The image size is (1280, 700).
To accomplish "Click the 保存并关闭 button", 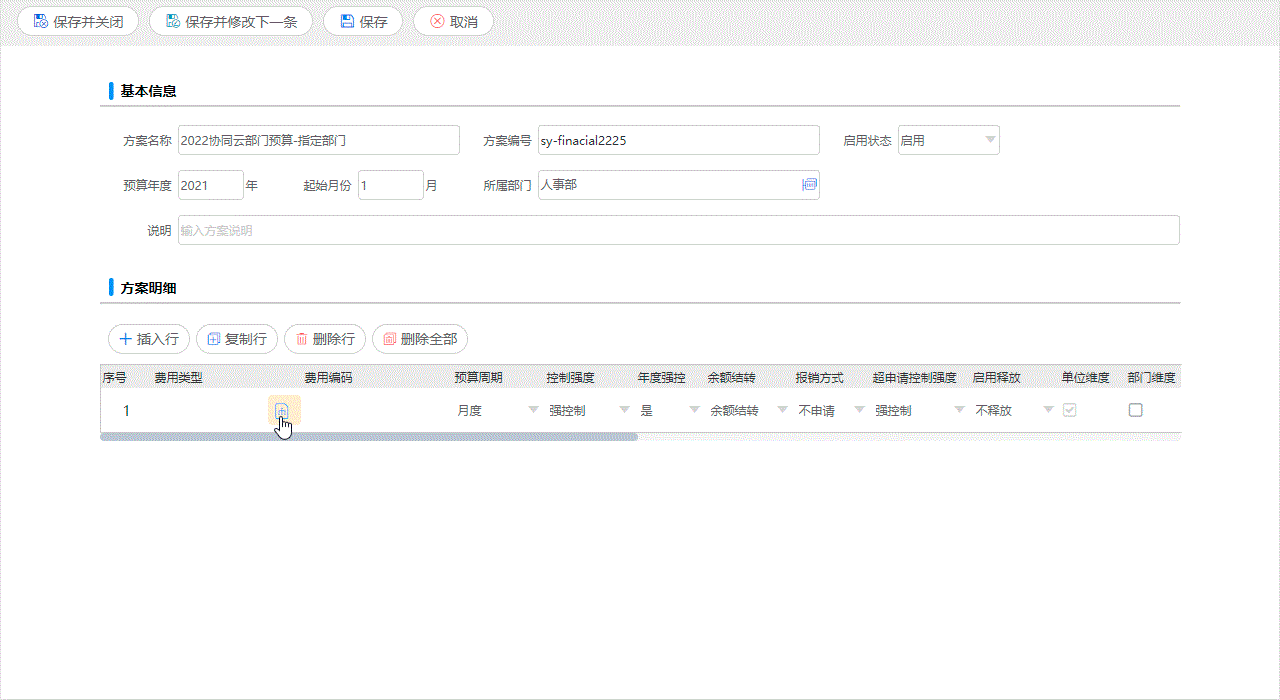I will pyautogui.click(x=78, y=21).
